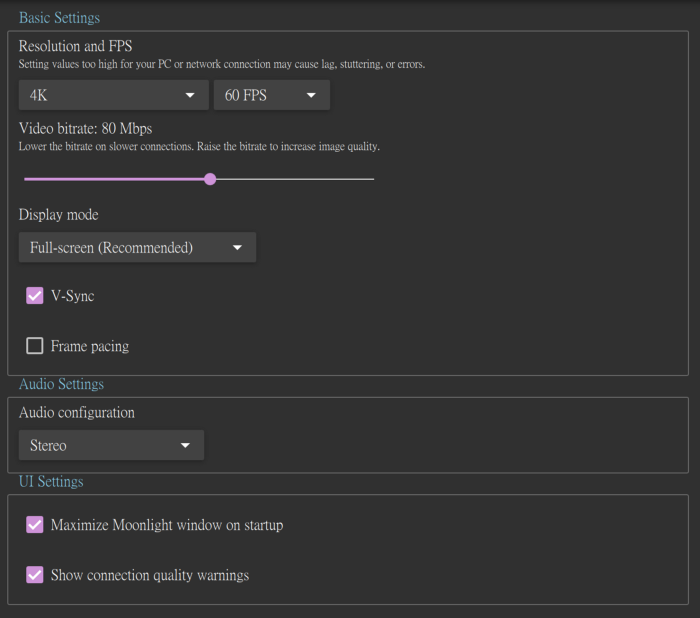Viewport: 700px width, 618px height.
Task: Click the Resolution and FPS label
Action: tap(75, 46)
